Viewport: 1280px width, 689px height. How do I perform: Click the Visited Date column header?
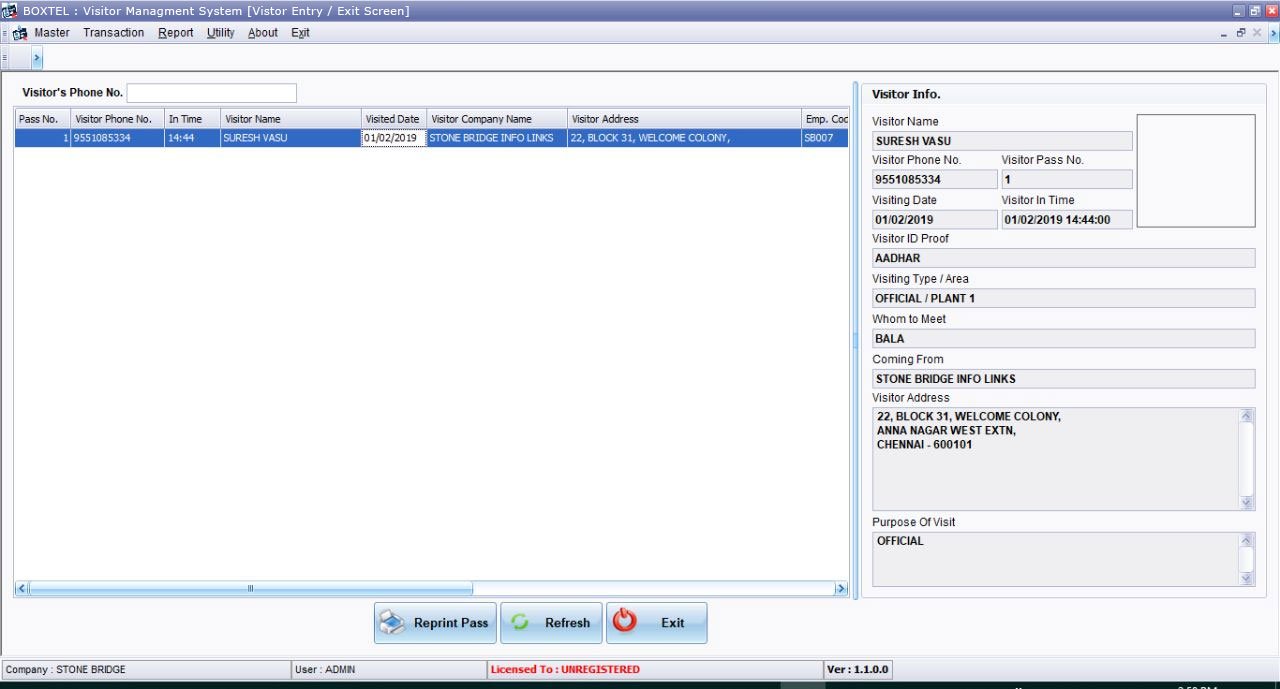(x=393, y=119)
